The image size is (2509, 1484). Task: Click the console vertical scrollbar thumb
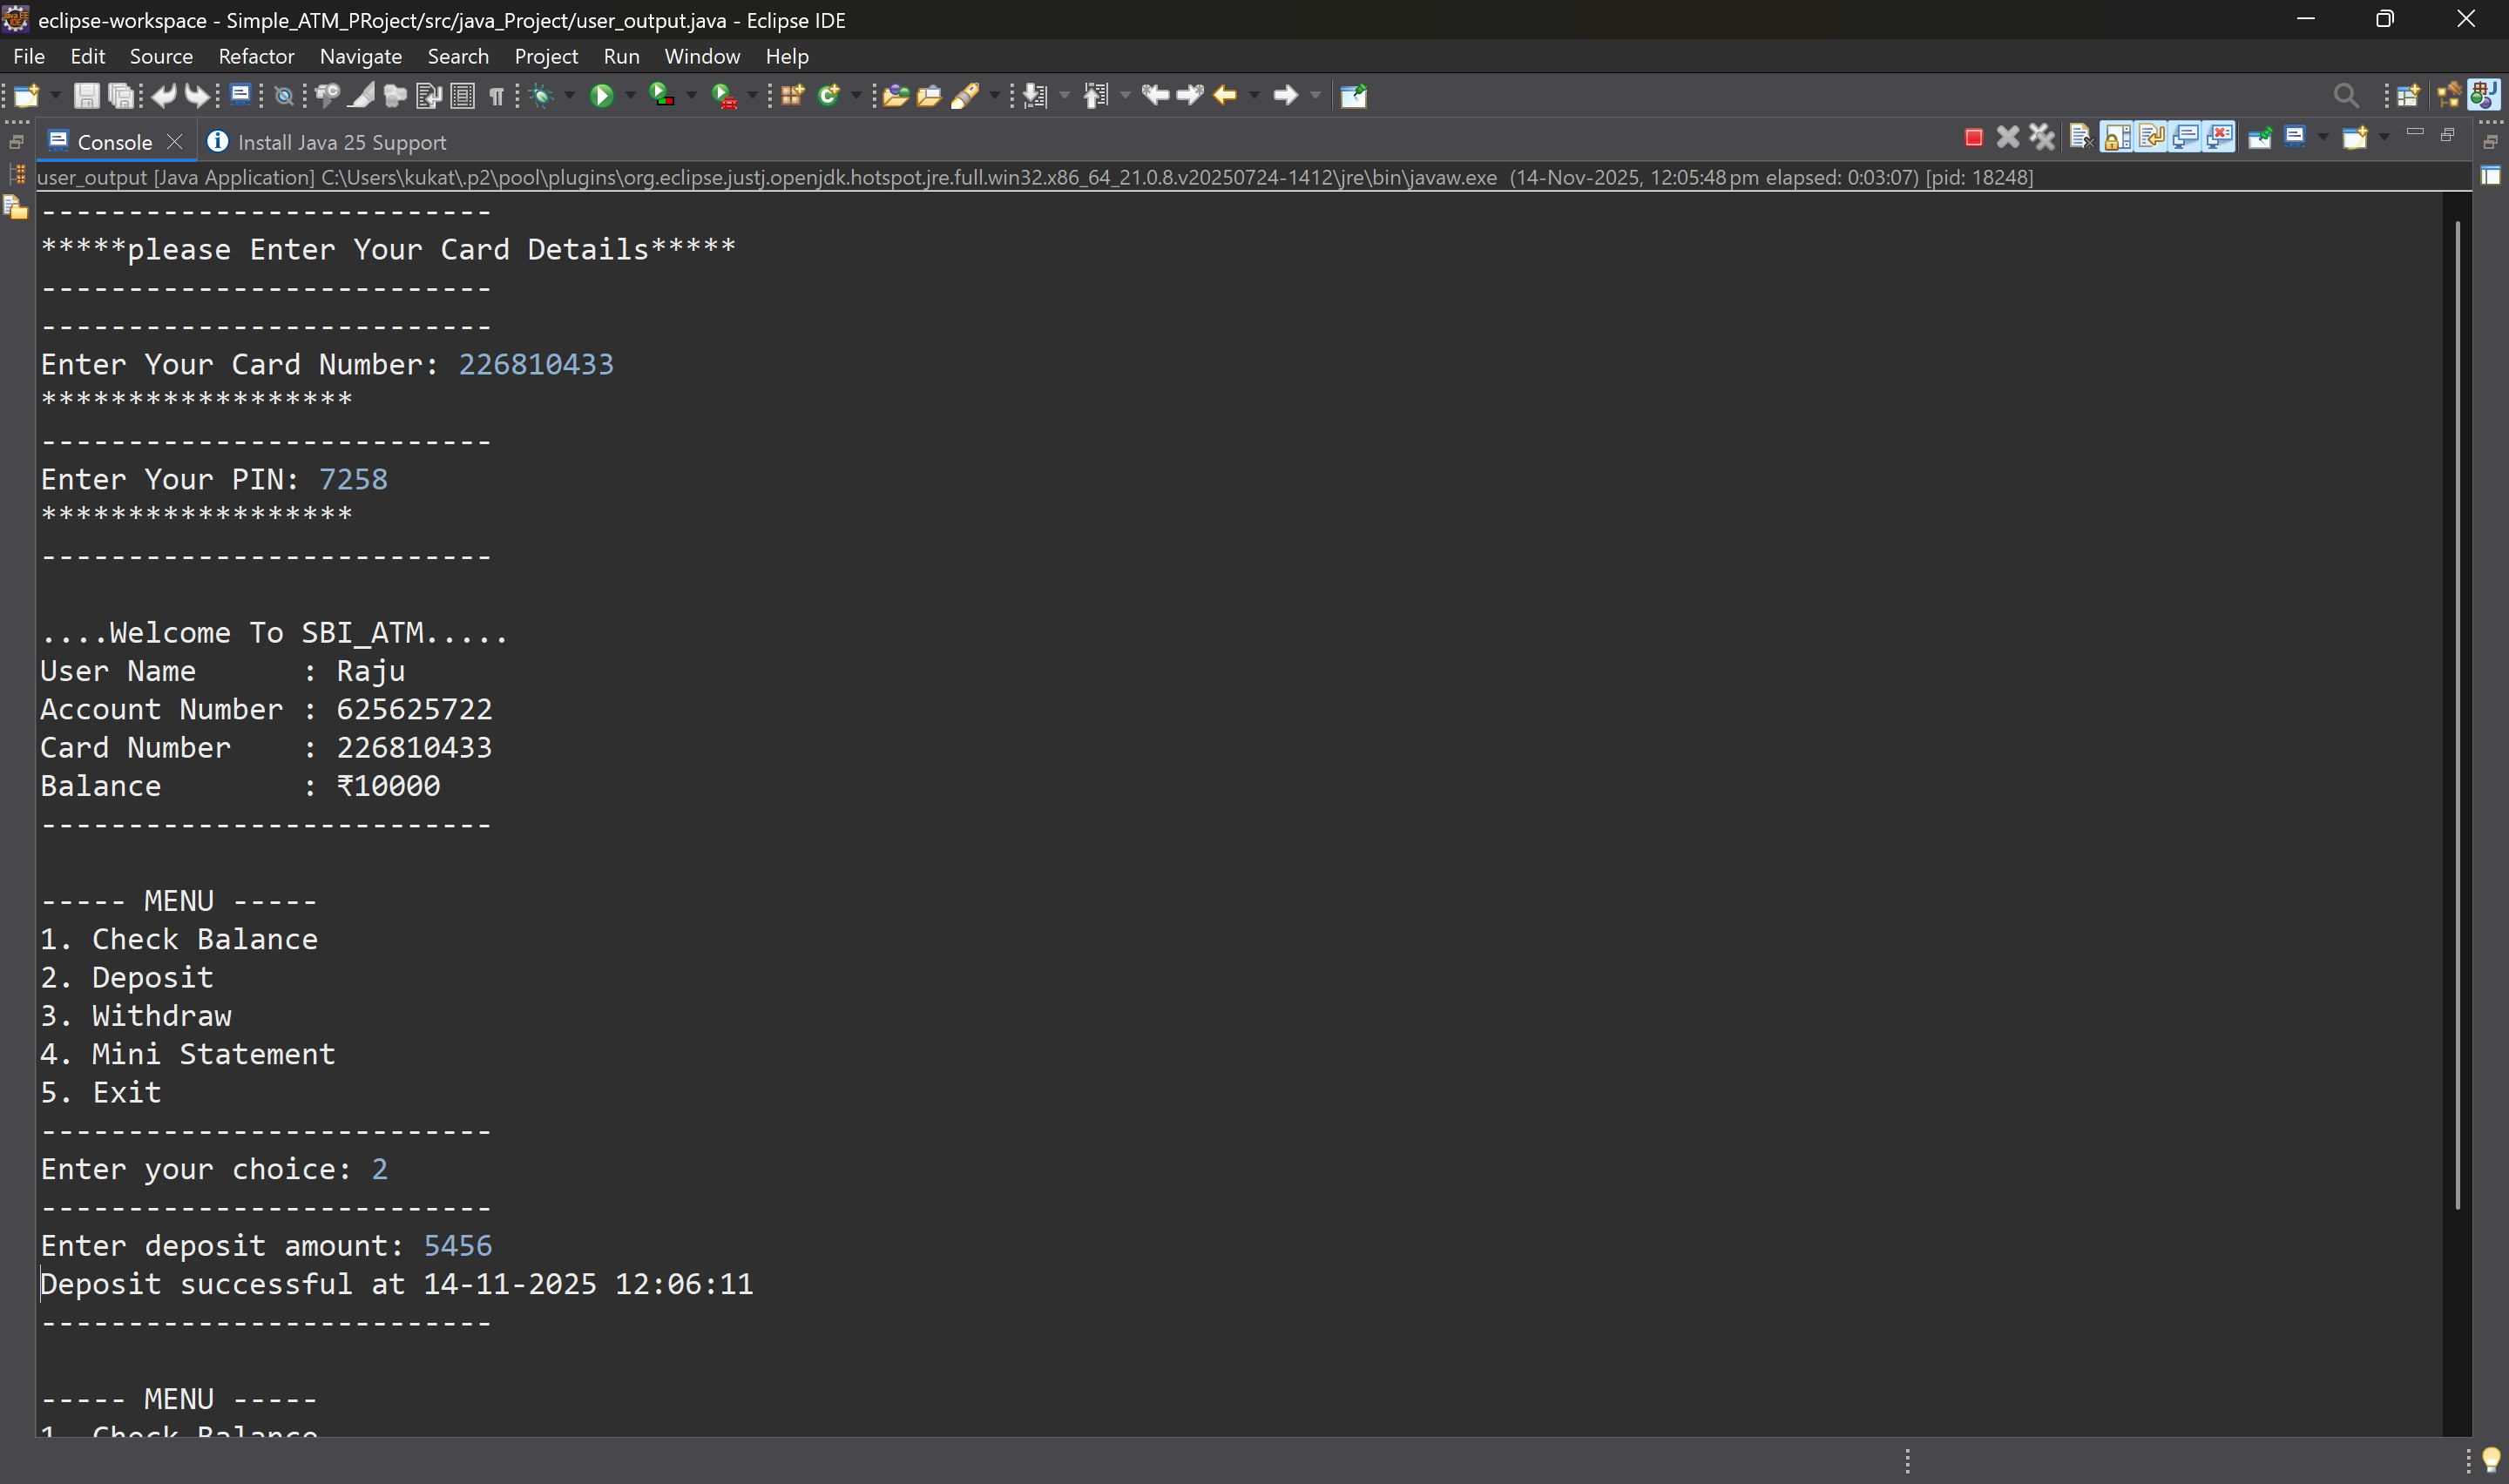coord(2457,715)
